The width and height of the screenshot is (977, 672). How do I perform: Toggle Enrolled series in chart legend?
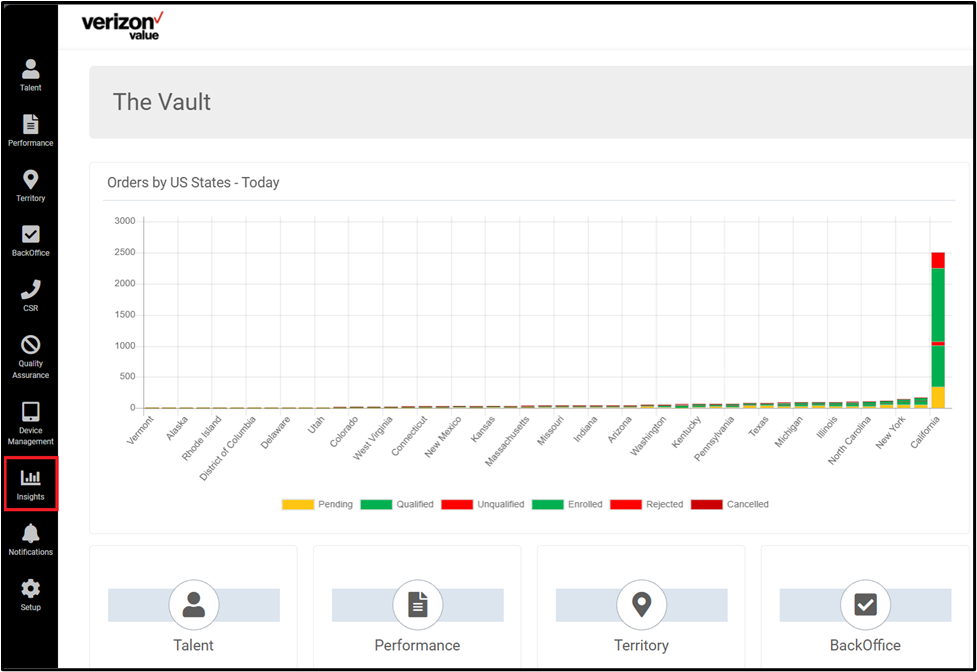point(567,504)
